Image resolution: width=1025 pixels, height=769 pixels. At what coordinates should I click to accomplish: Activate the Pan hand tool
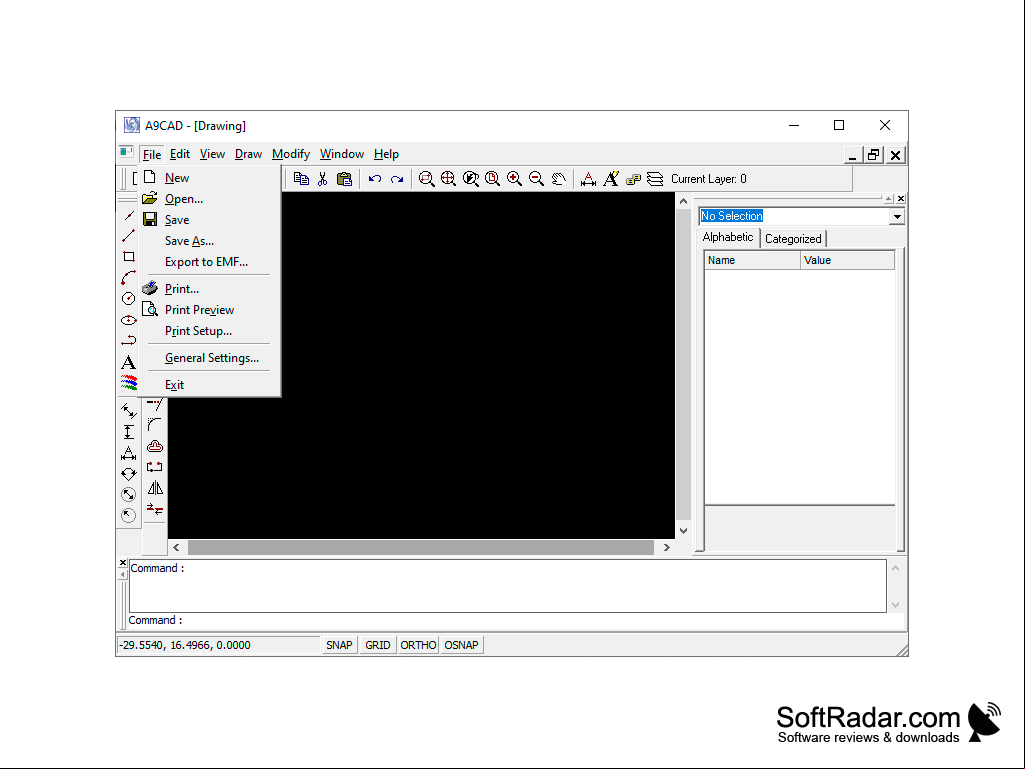(x=558, y=179)
